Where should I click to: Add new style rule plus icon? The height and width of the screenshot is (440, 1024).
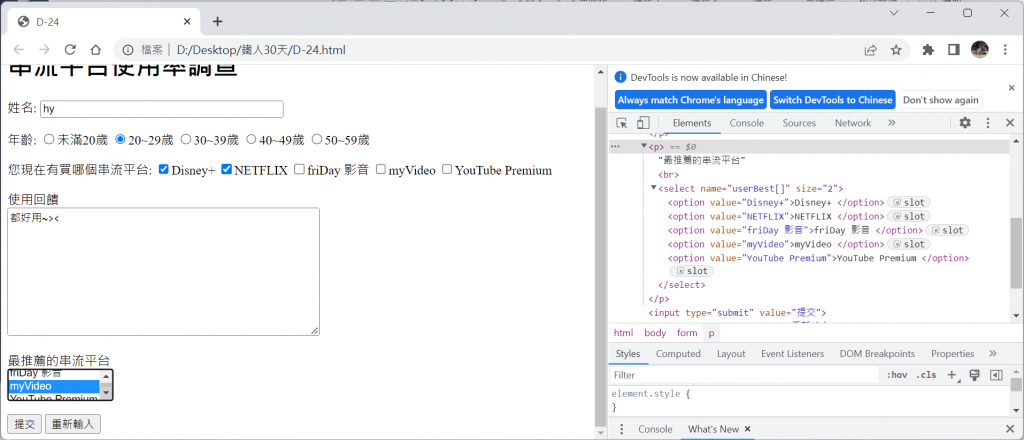pyautogui.click(x=953, y=375)
